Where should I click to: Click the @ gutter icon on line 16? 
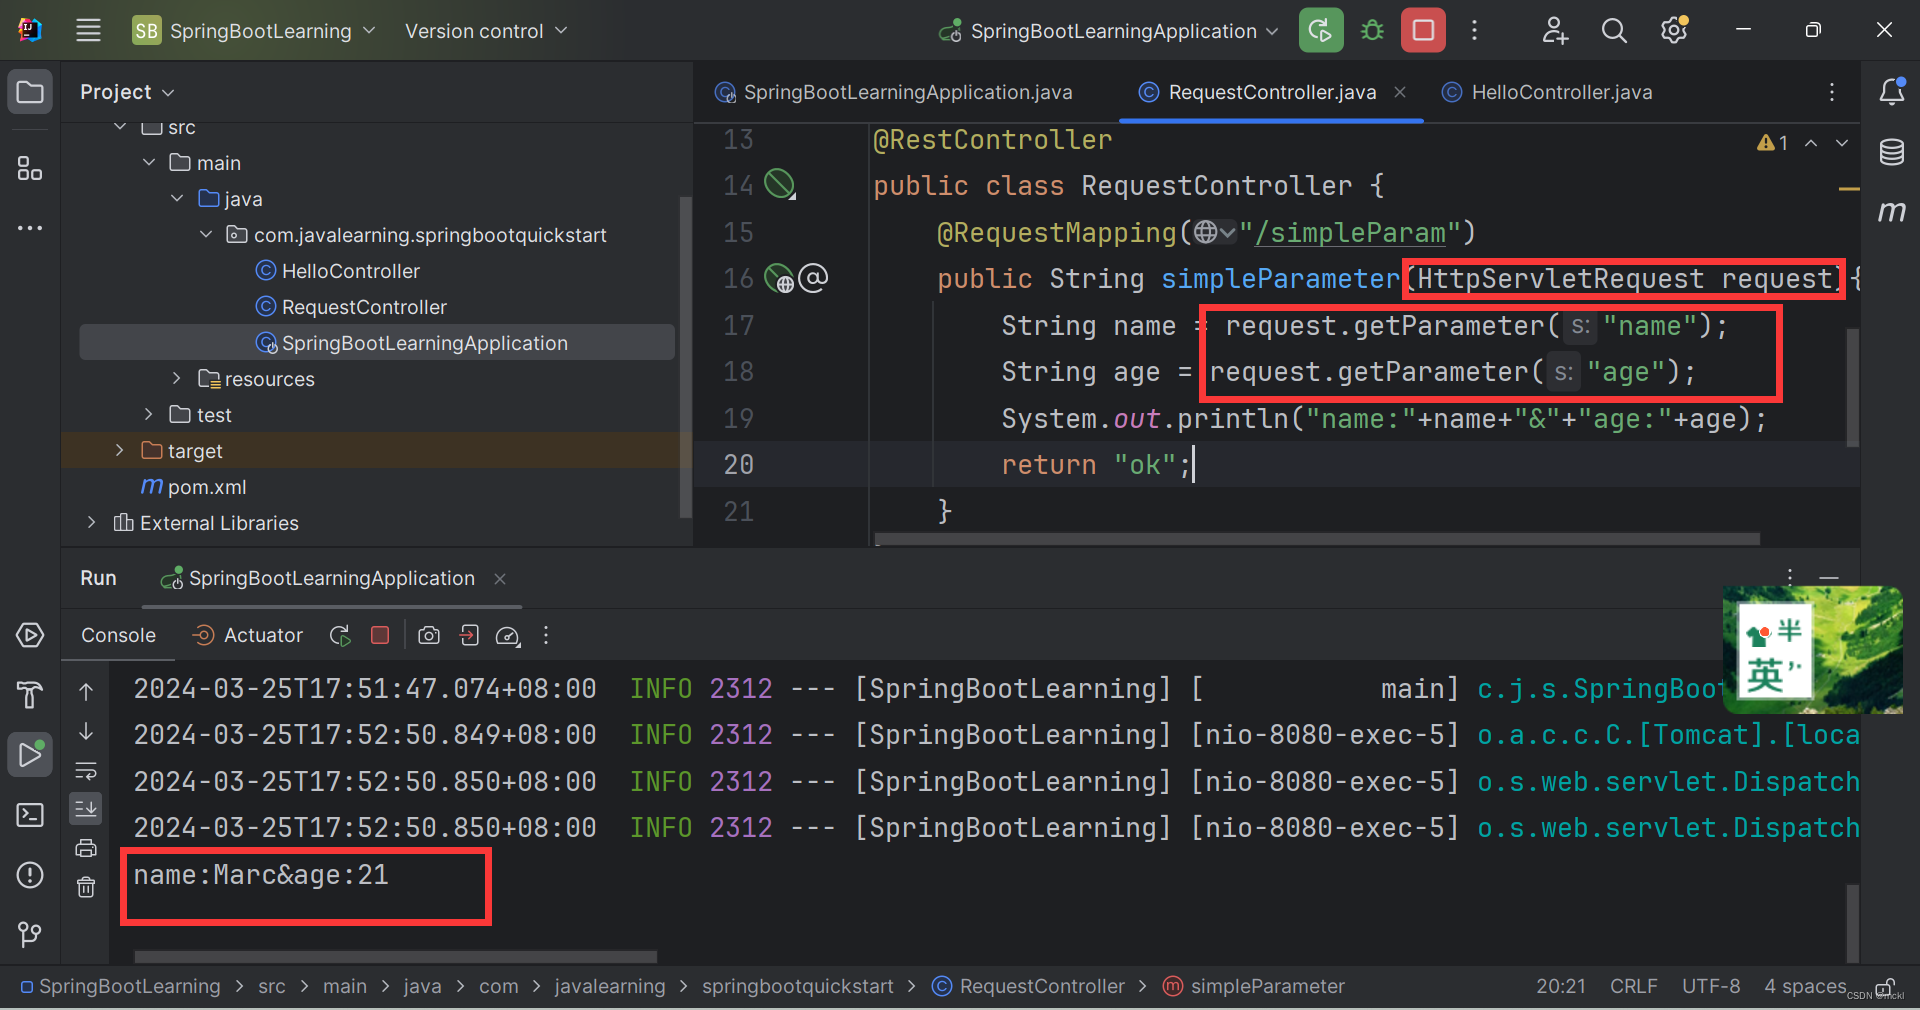[x=813, y=277]
